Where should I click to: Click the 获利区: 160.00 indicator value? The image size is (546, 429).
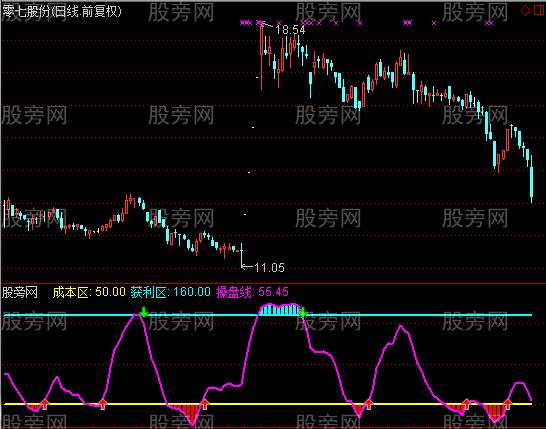171,292
